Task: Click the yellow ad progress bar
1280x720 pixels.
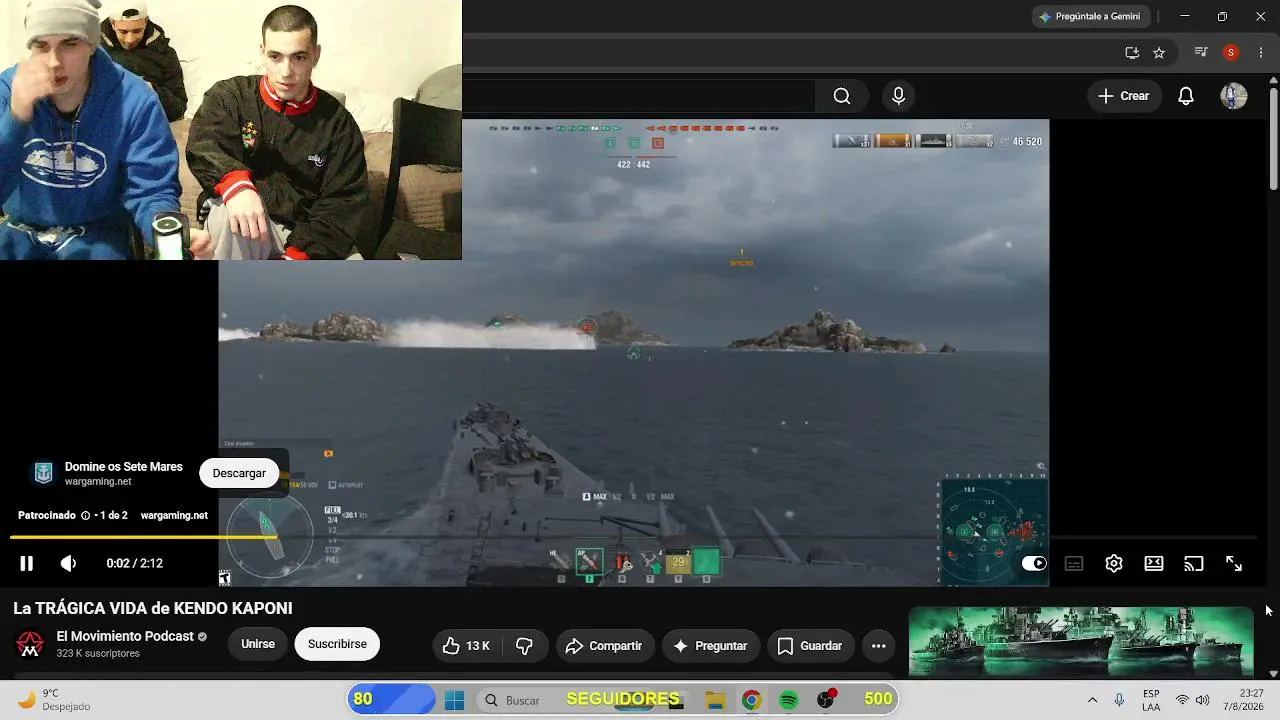Action: point(143,537)
